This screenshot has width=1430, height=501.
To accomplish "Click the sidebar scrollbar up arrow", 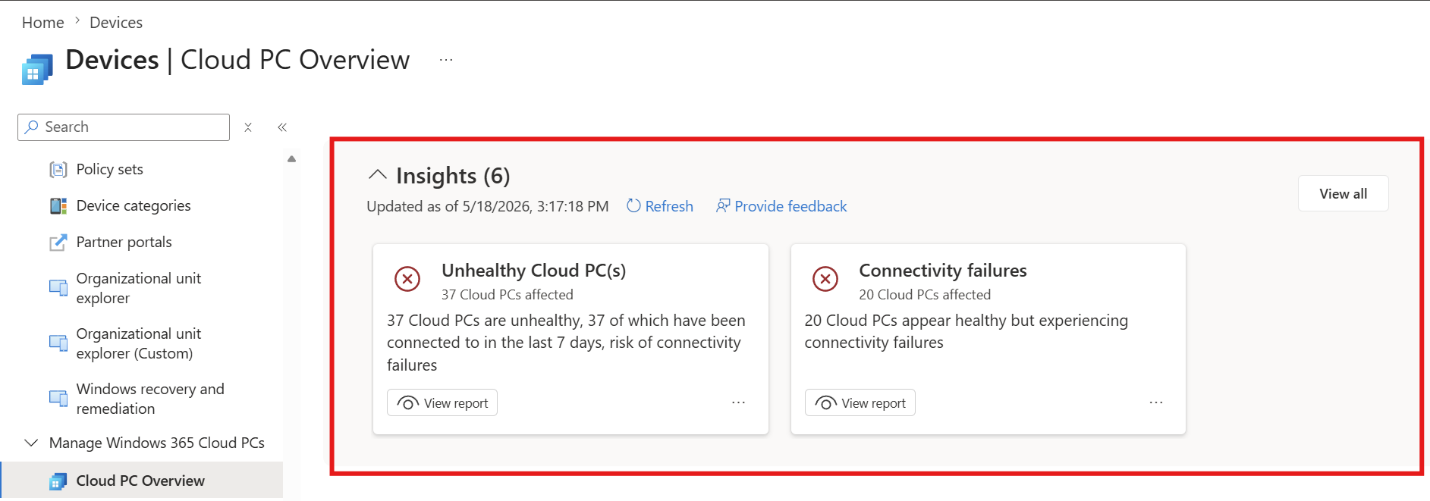I will point(292,159).
